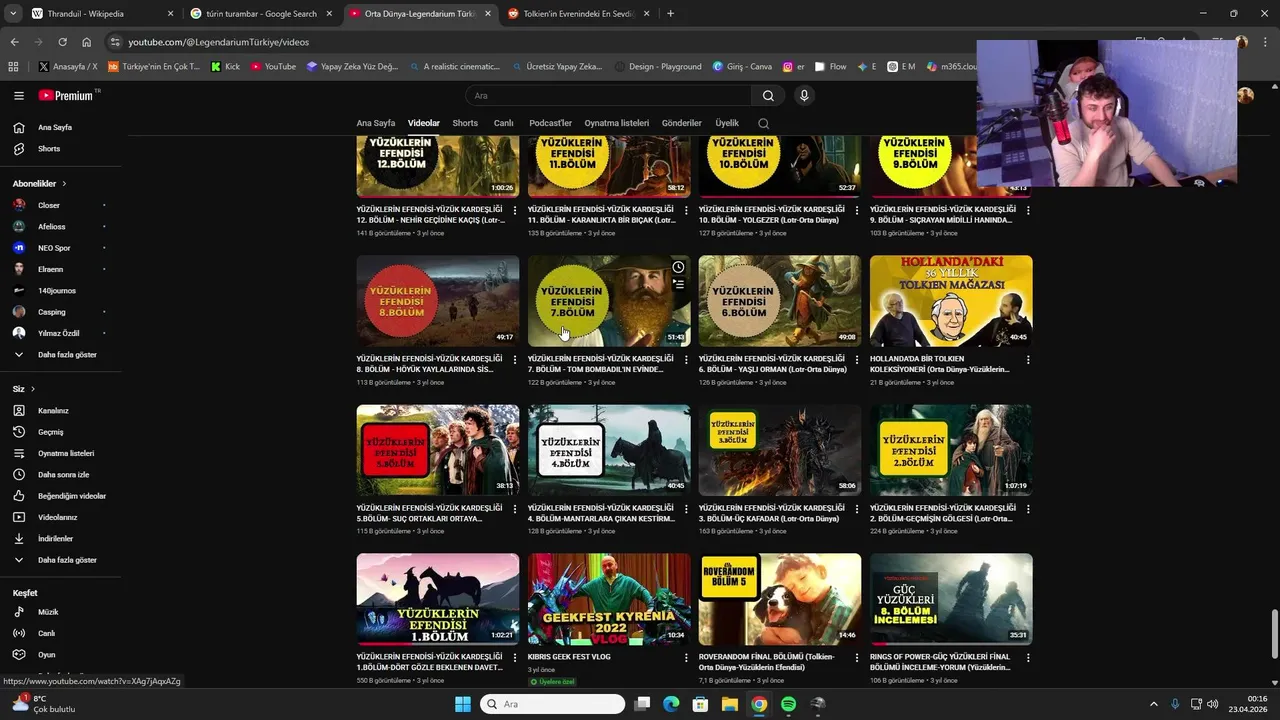Switch to the Üyelik channel tab

pos(727,123)
